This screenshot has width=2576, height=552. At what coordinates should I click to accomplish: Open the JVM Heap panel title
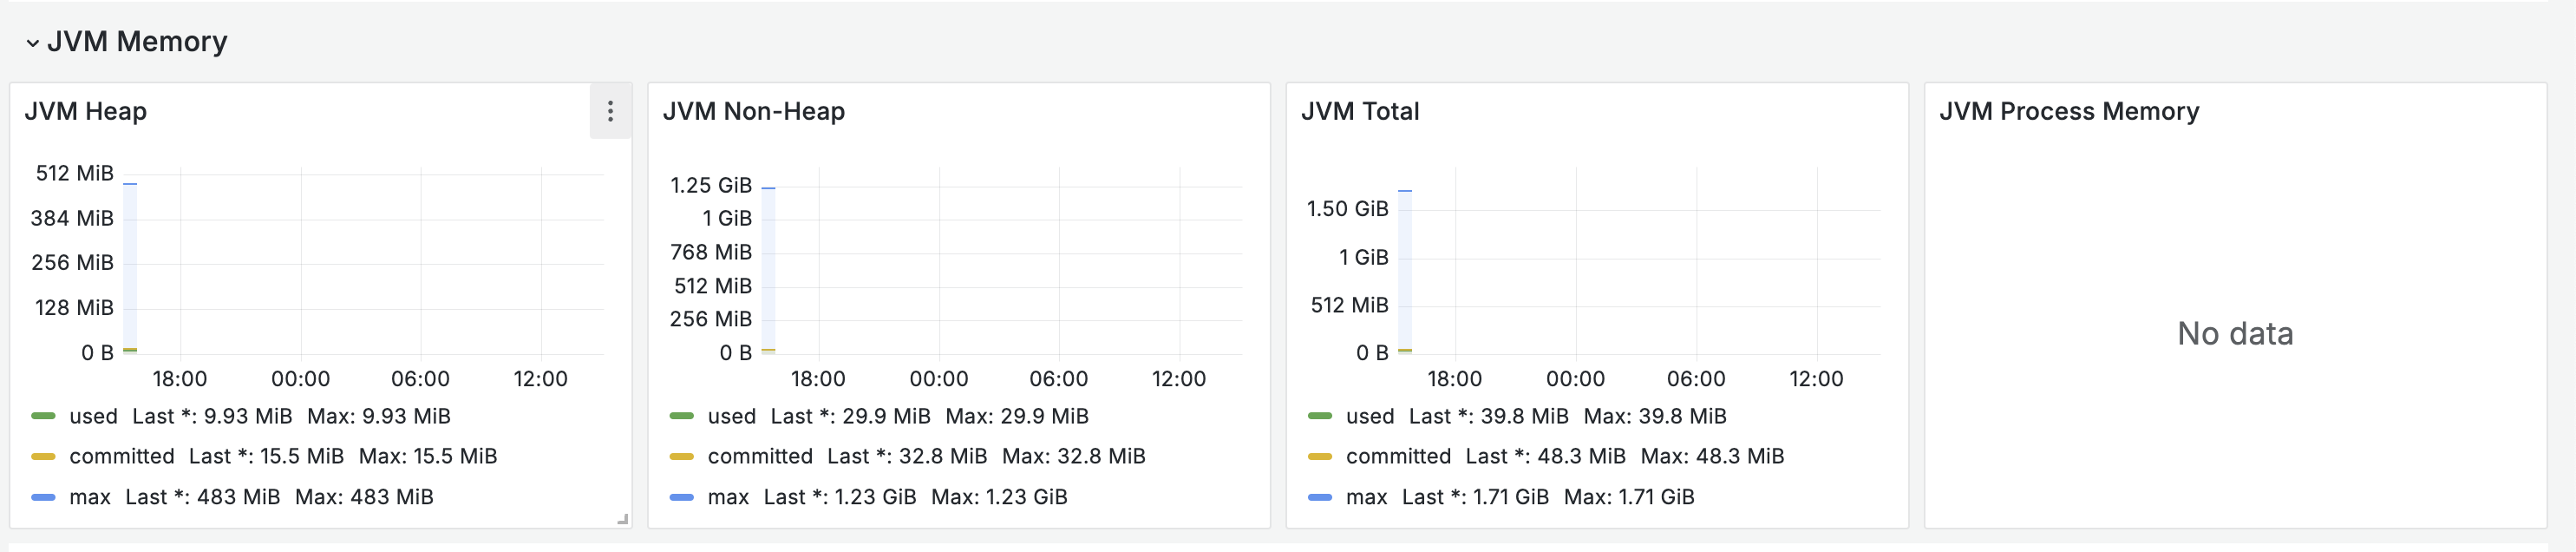tap(86, 111)
